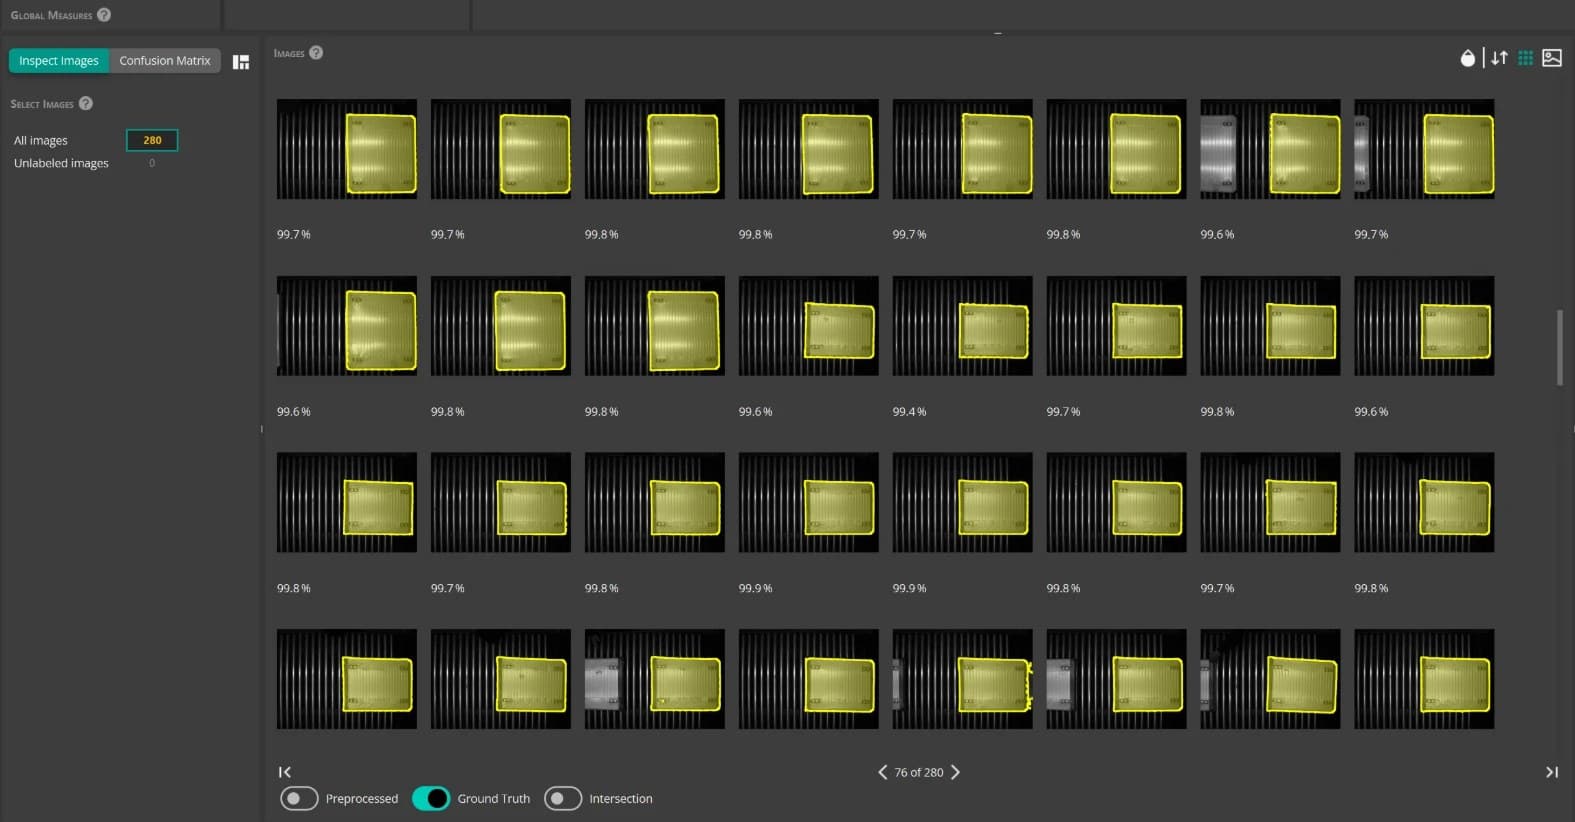Jump to the last page of images
This screenshot has width=1575, height=822.
(x=1552, y=772)
